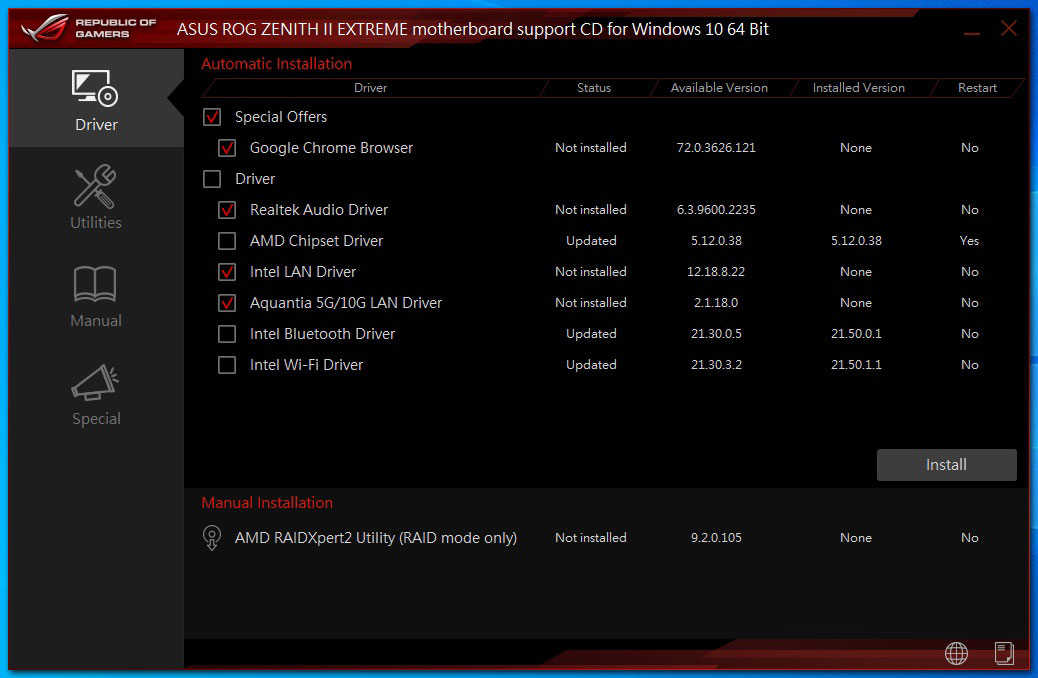Image resolution: width=1038 pixels, height=678 pixels.
Task: Click the Driver column header
Action: pos(371,87)
